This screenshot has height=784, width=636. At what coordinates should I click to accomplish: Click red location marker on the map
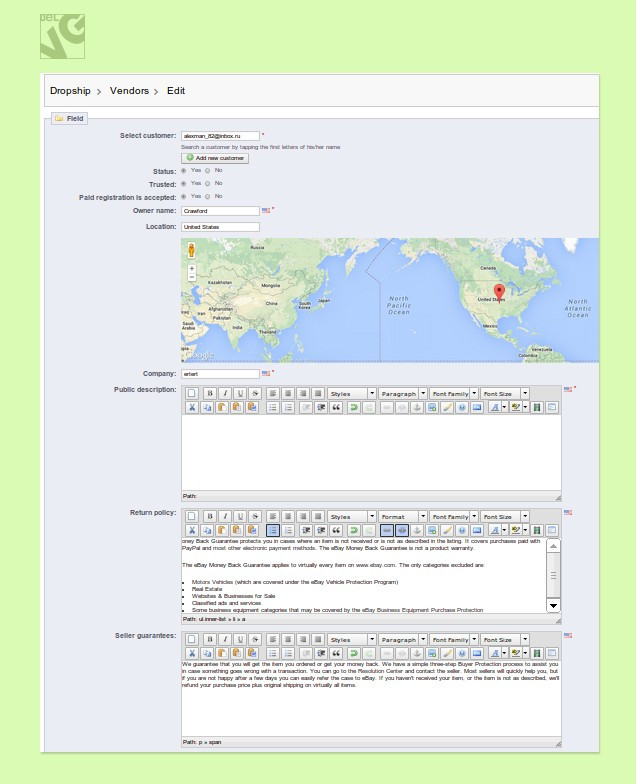pyautogui.click(x=500, y=293)
